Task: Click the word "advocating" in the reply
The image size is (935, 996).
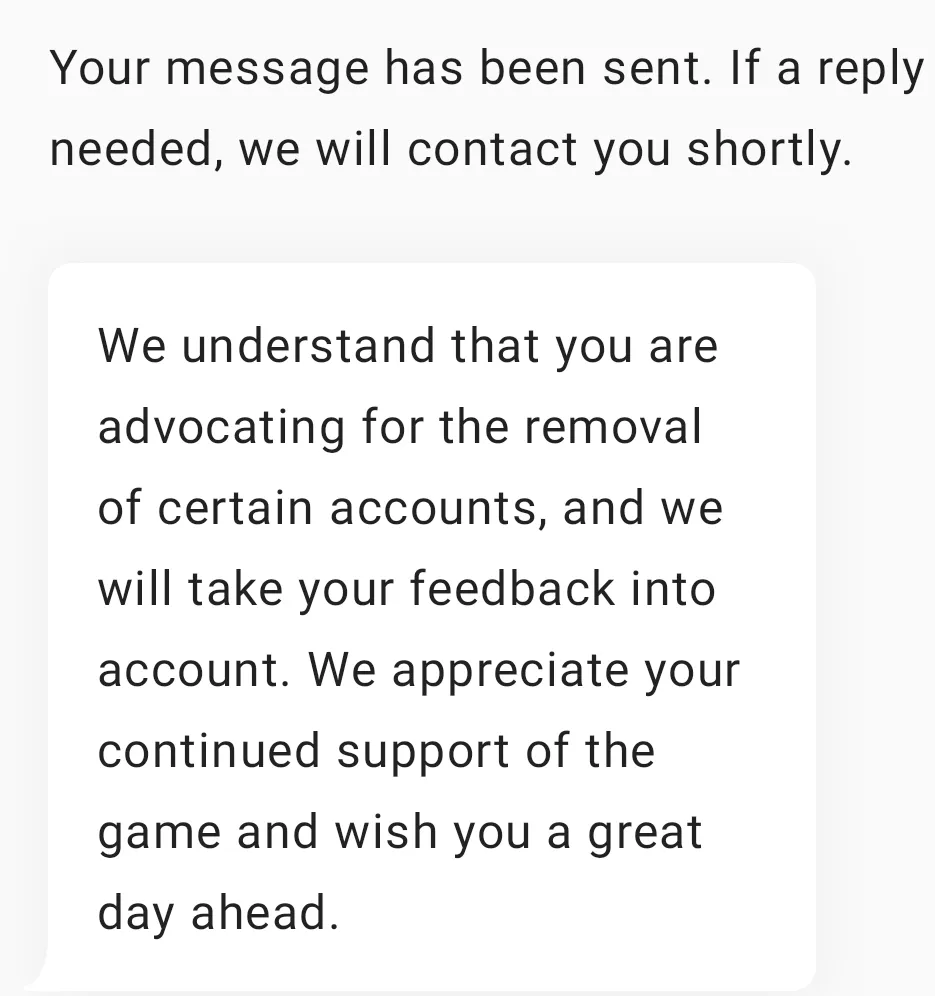Action: (220, 428)
